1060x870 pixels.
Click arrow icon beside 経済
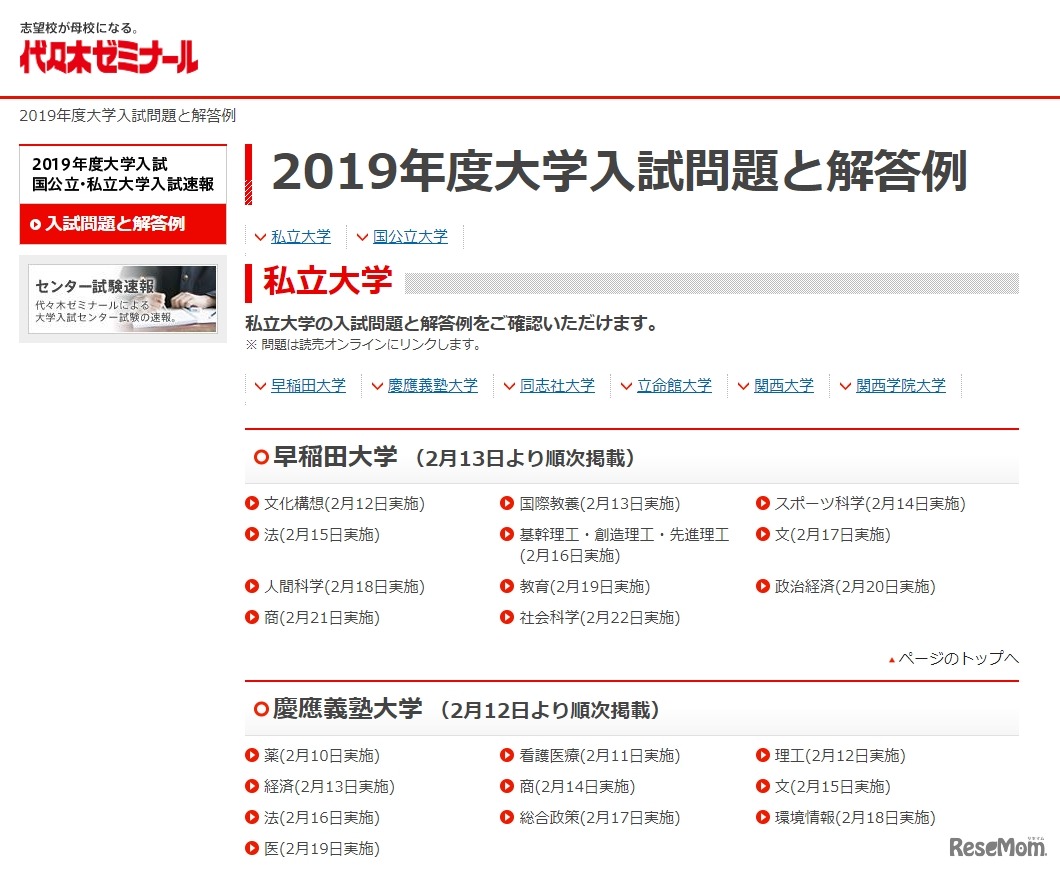tap(252, 787)
